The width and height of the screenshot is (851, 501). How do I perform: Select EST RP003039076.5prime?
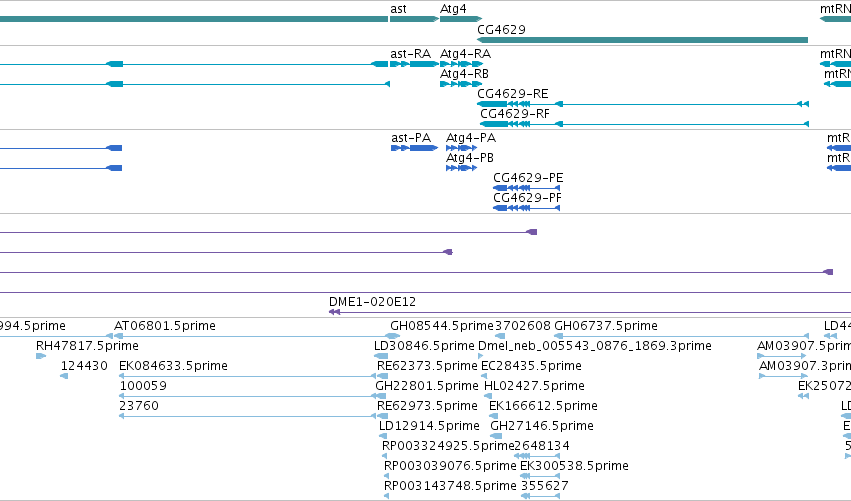click(x=450, y=466)
